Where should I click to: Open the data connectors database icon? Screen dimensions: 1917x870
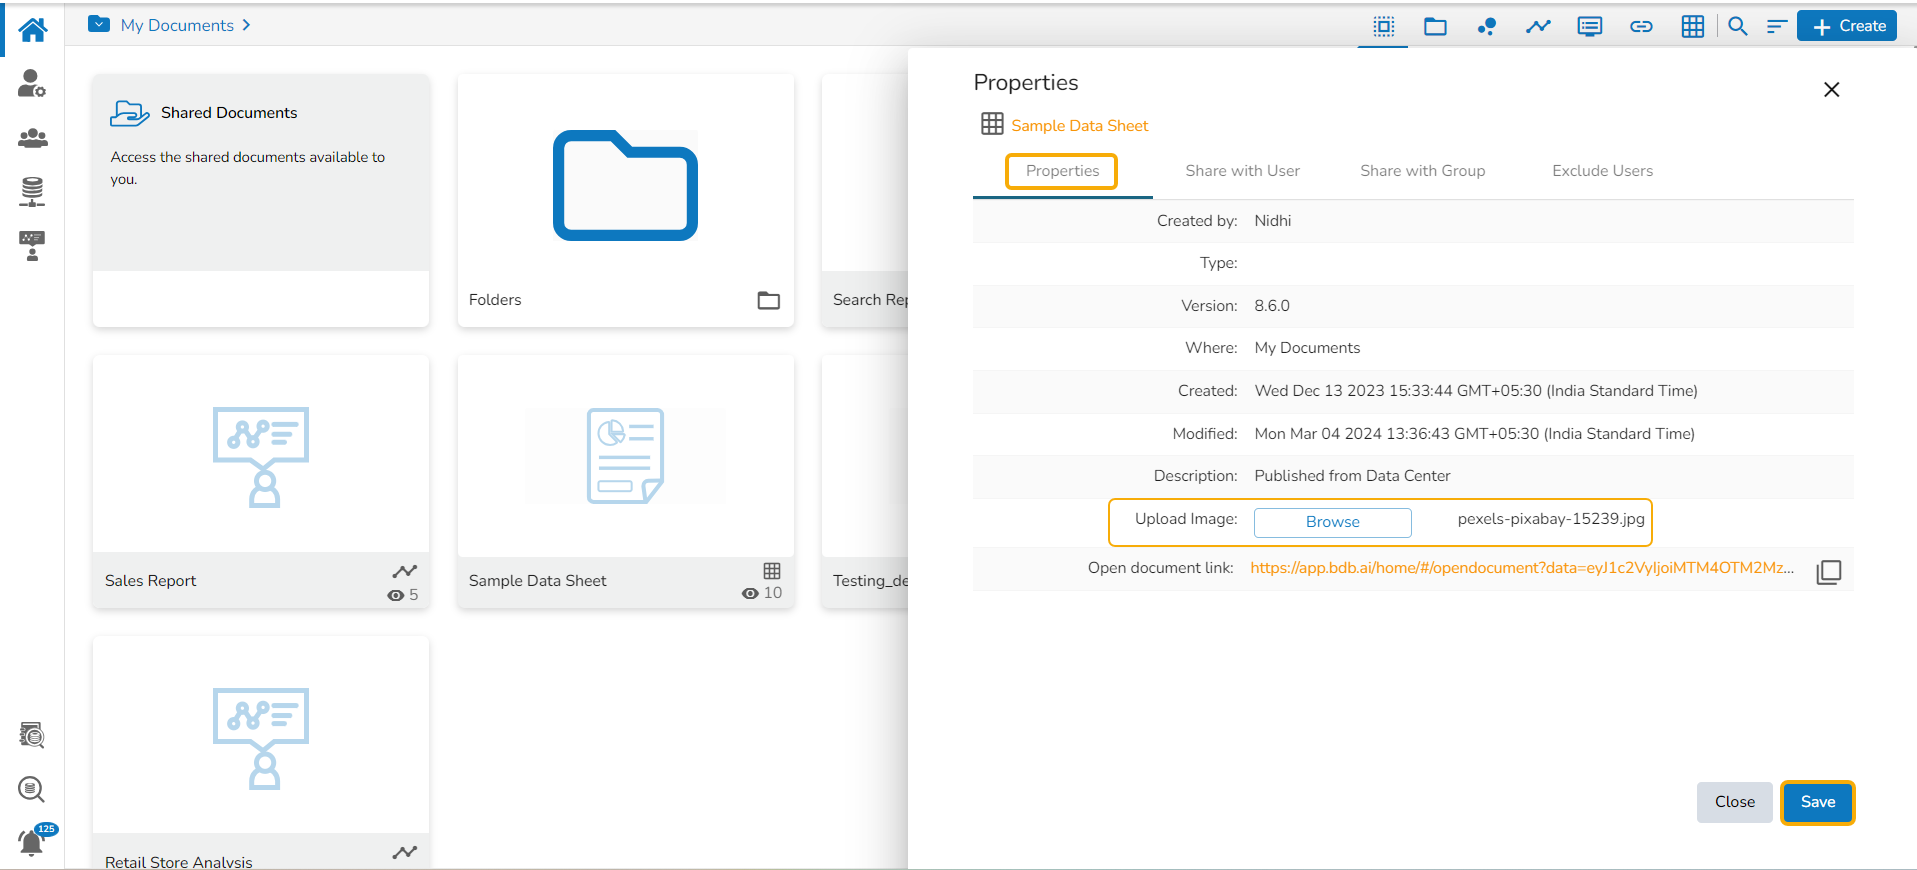[x=32, y=191]
